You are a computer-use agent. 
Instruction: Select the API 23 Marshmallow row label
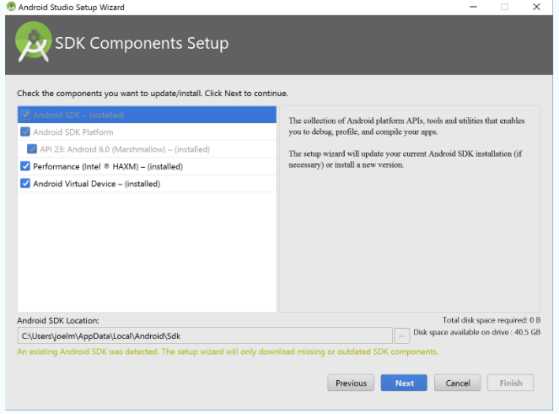point(124,149)
